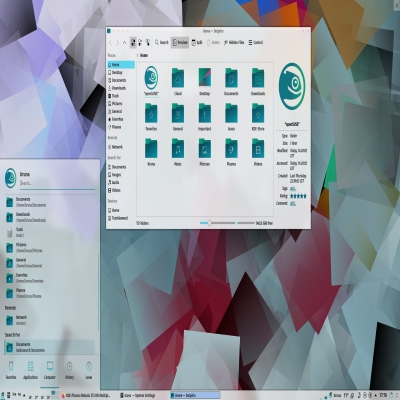Open the Control menu in Dolphin
The image size is (400, 400).
coord(256,42)
